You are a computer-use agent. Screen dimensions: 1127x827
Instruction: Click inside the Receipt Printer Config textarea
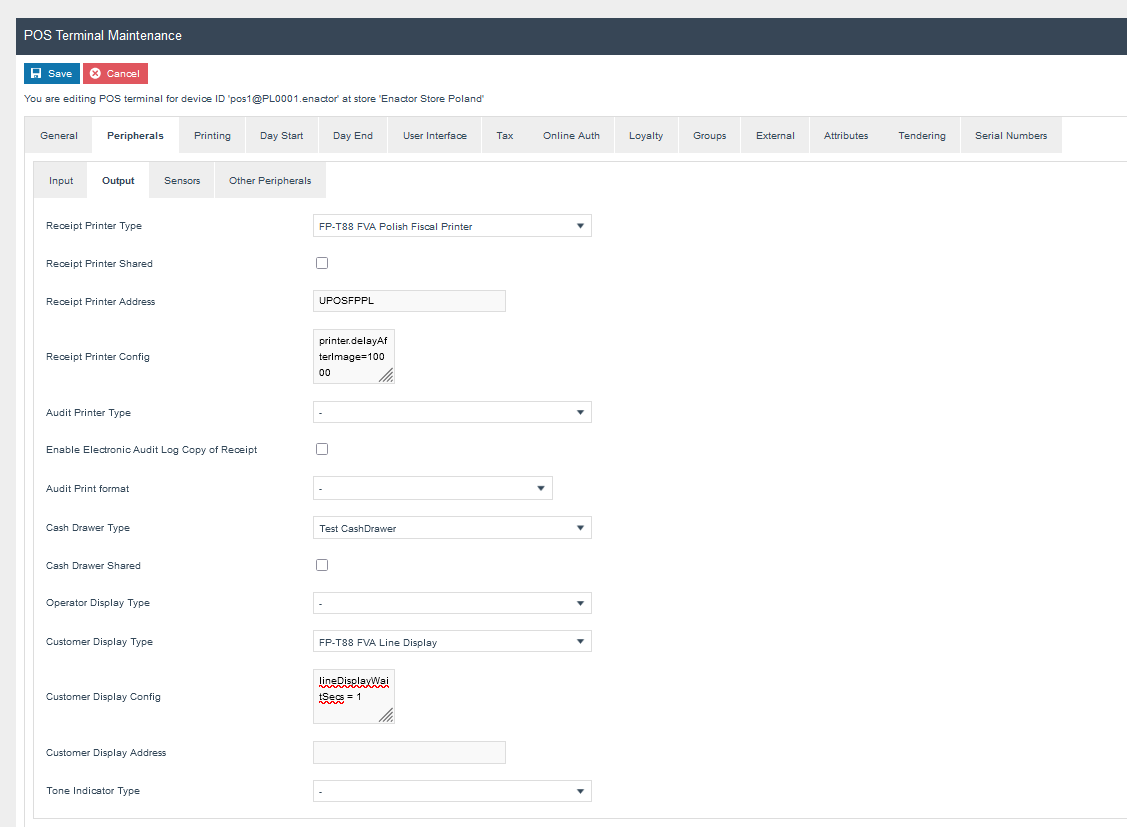tap(350, 356)
